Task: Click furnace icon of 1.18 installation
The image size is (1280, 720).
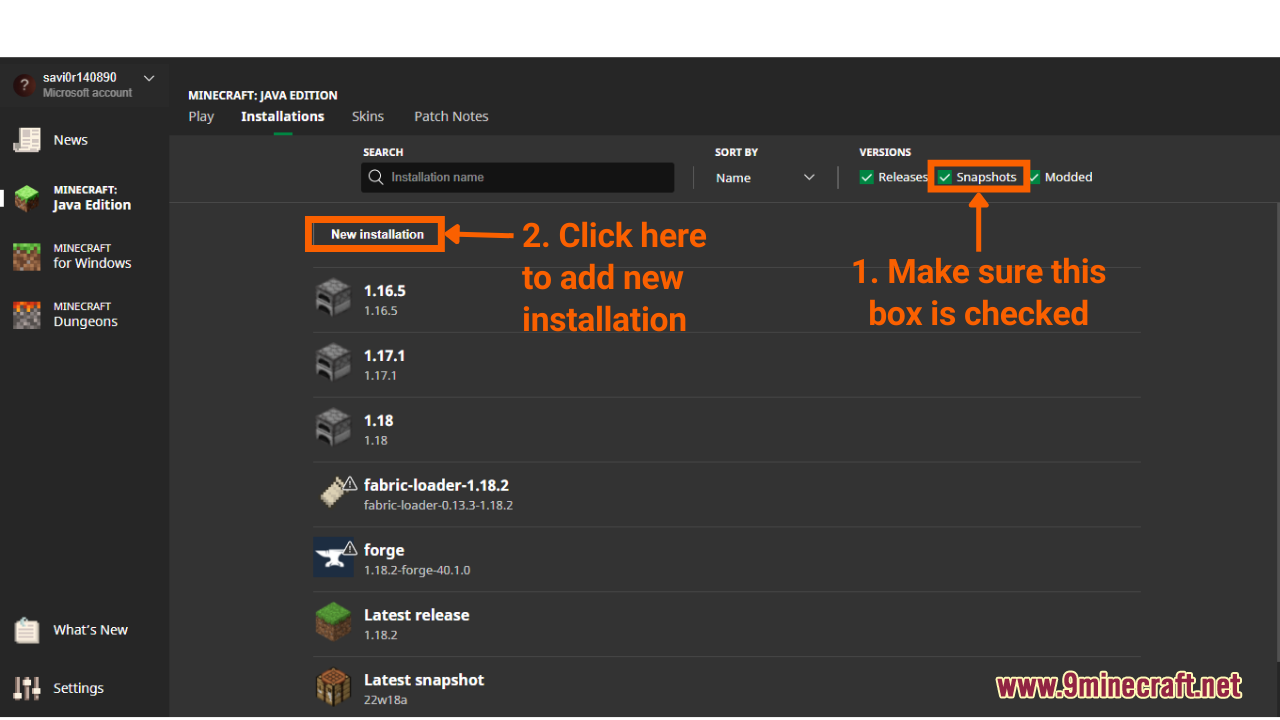Action: tap(333, 428)
